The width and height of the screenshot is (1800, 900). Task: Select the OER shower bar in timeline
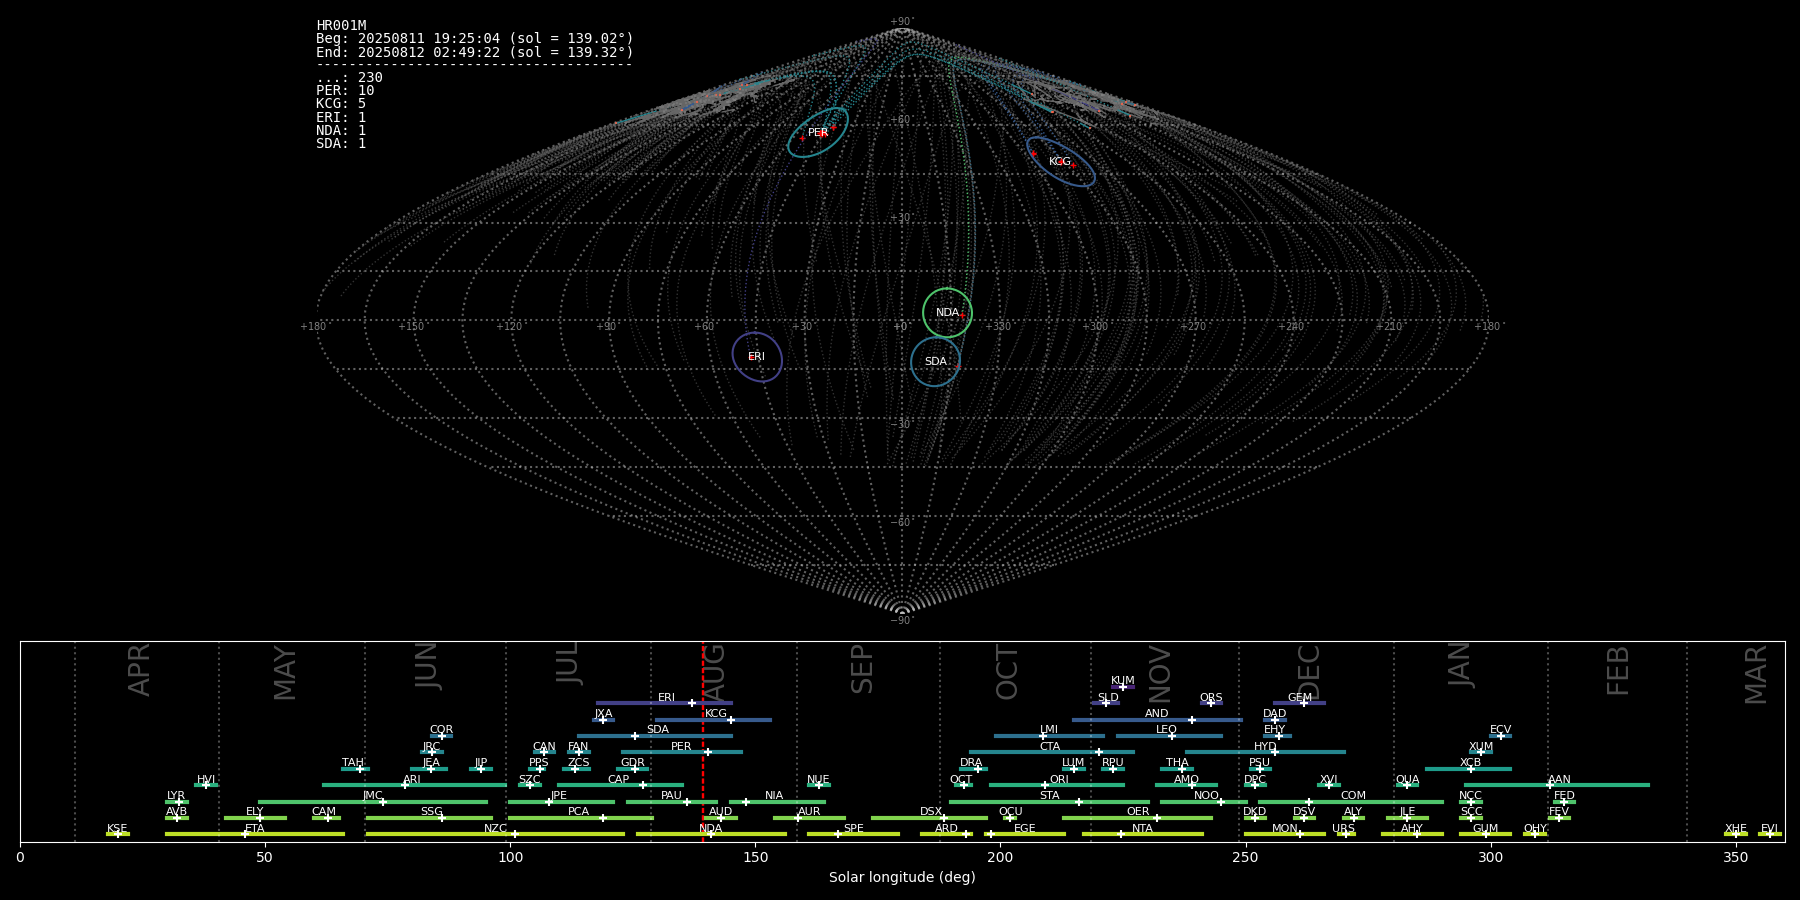point(1137,818)
